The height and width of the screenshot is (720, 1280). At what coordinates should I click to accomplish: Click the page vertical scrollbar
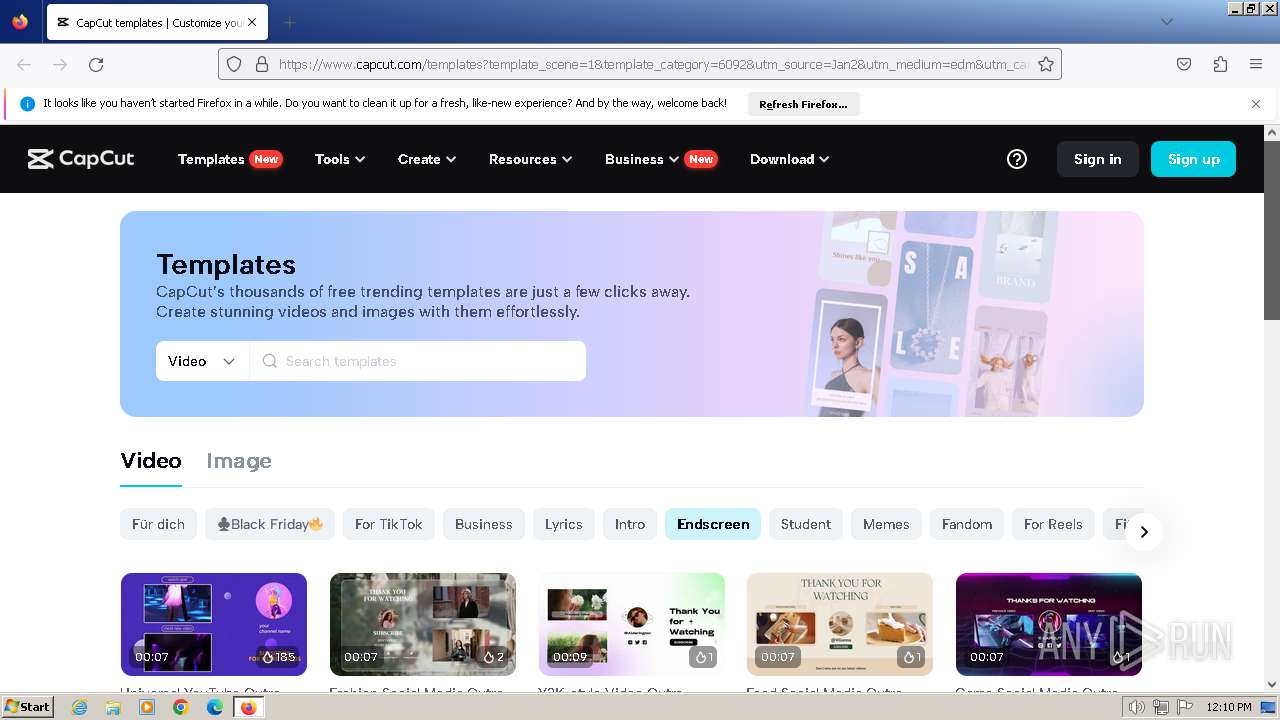[1272, 408]
